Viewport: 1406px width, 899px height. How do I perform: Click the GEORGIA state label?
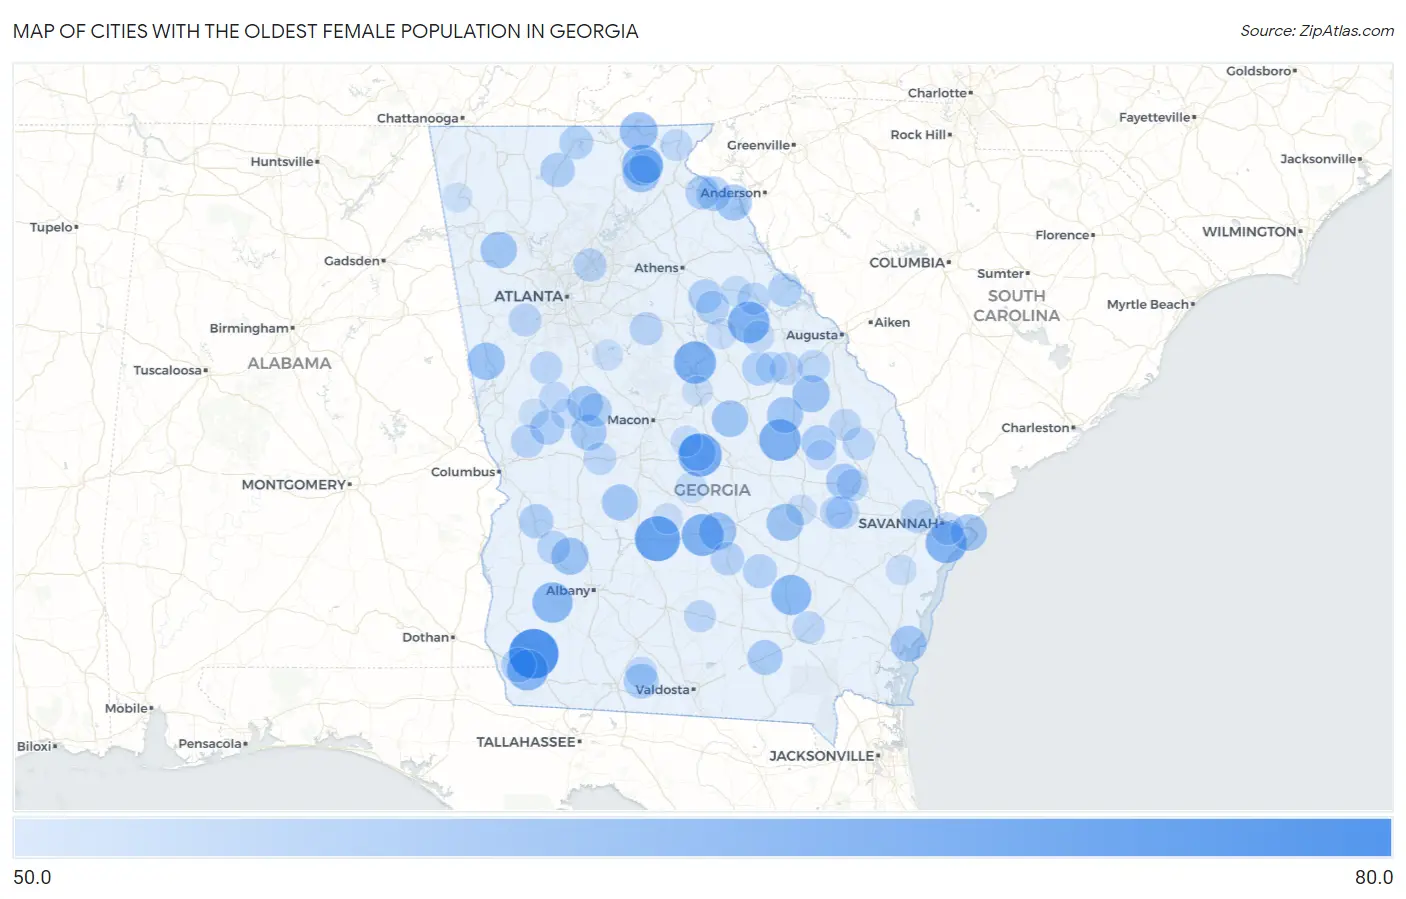click(x=712, y=490)
